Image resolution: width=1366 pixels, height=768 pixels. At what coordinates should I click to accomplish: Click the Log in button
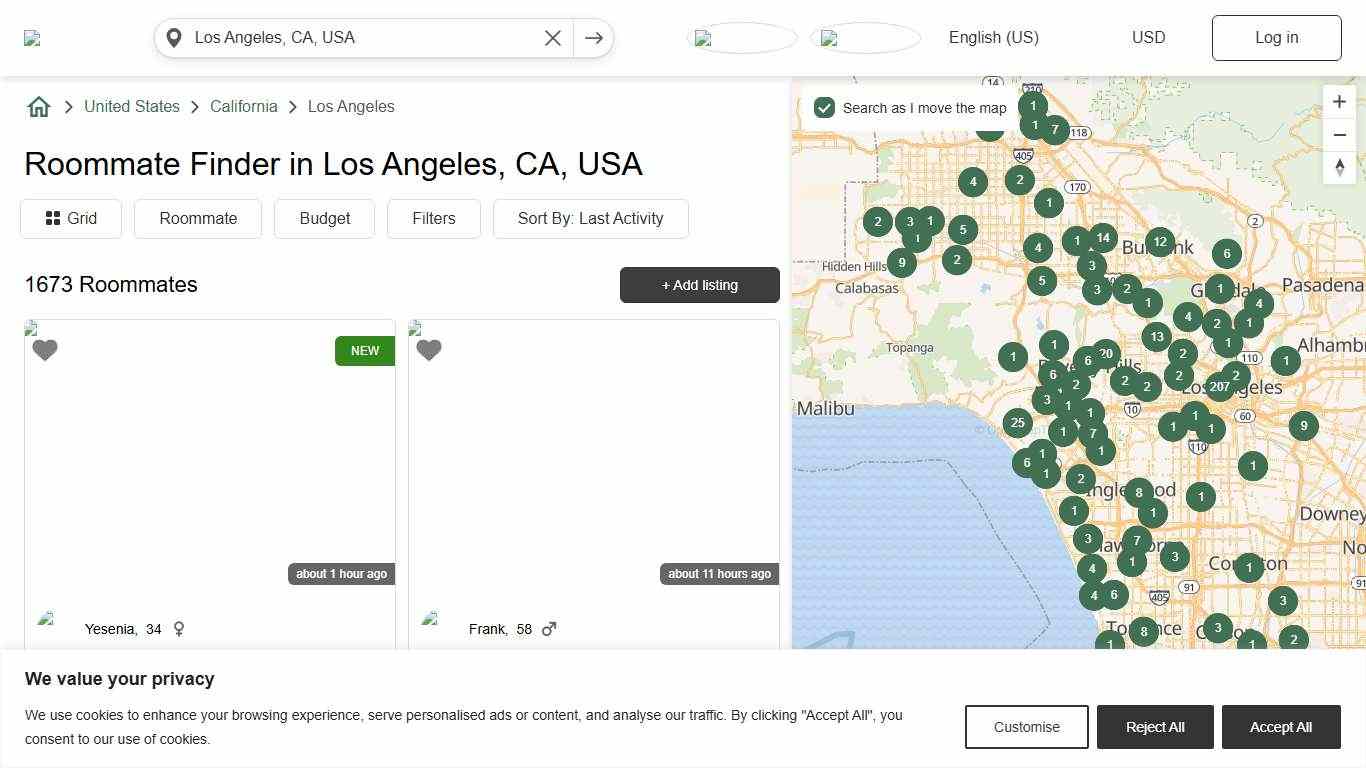[1276, 37]
